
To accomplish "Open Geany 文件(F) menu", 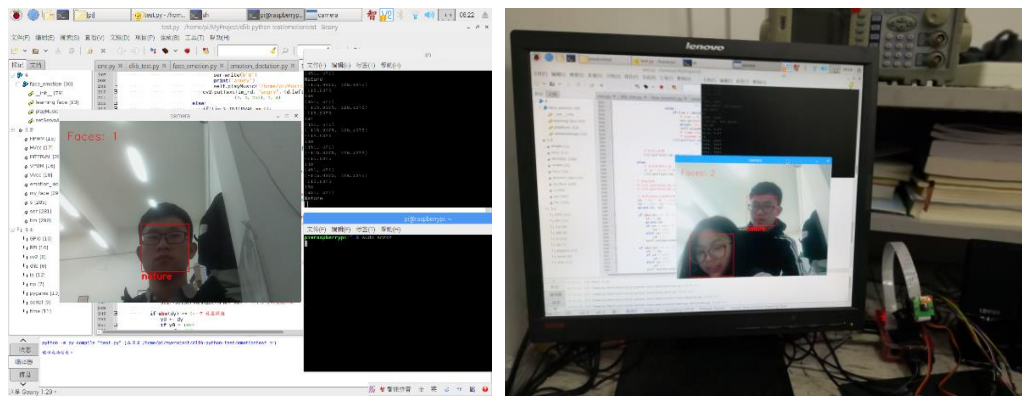I will point(20,38).
